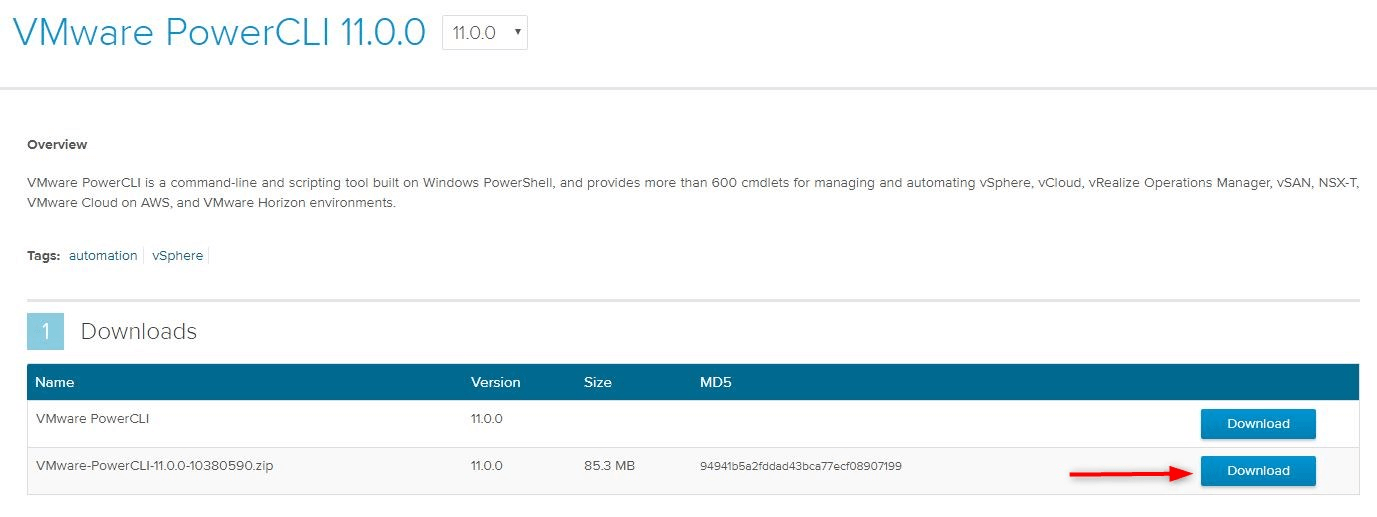Click the 11.0.0 version in the VMware PowerCLI row
Screen dimensions: 1377x517
487,419
